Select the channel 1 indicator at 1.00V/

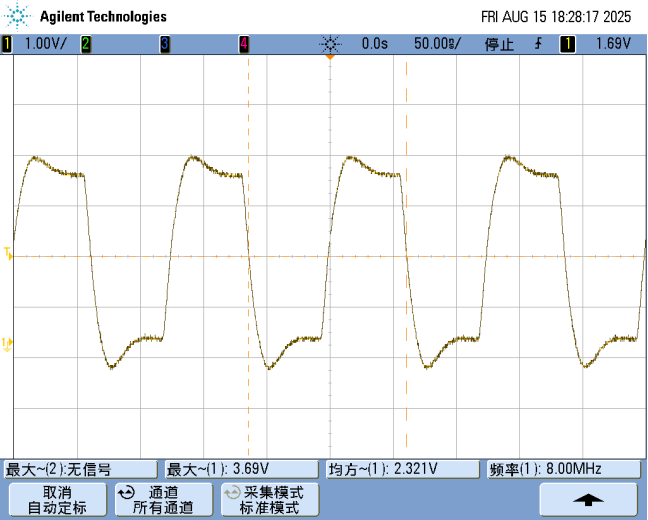7,44
